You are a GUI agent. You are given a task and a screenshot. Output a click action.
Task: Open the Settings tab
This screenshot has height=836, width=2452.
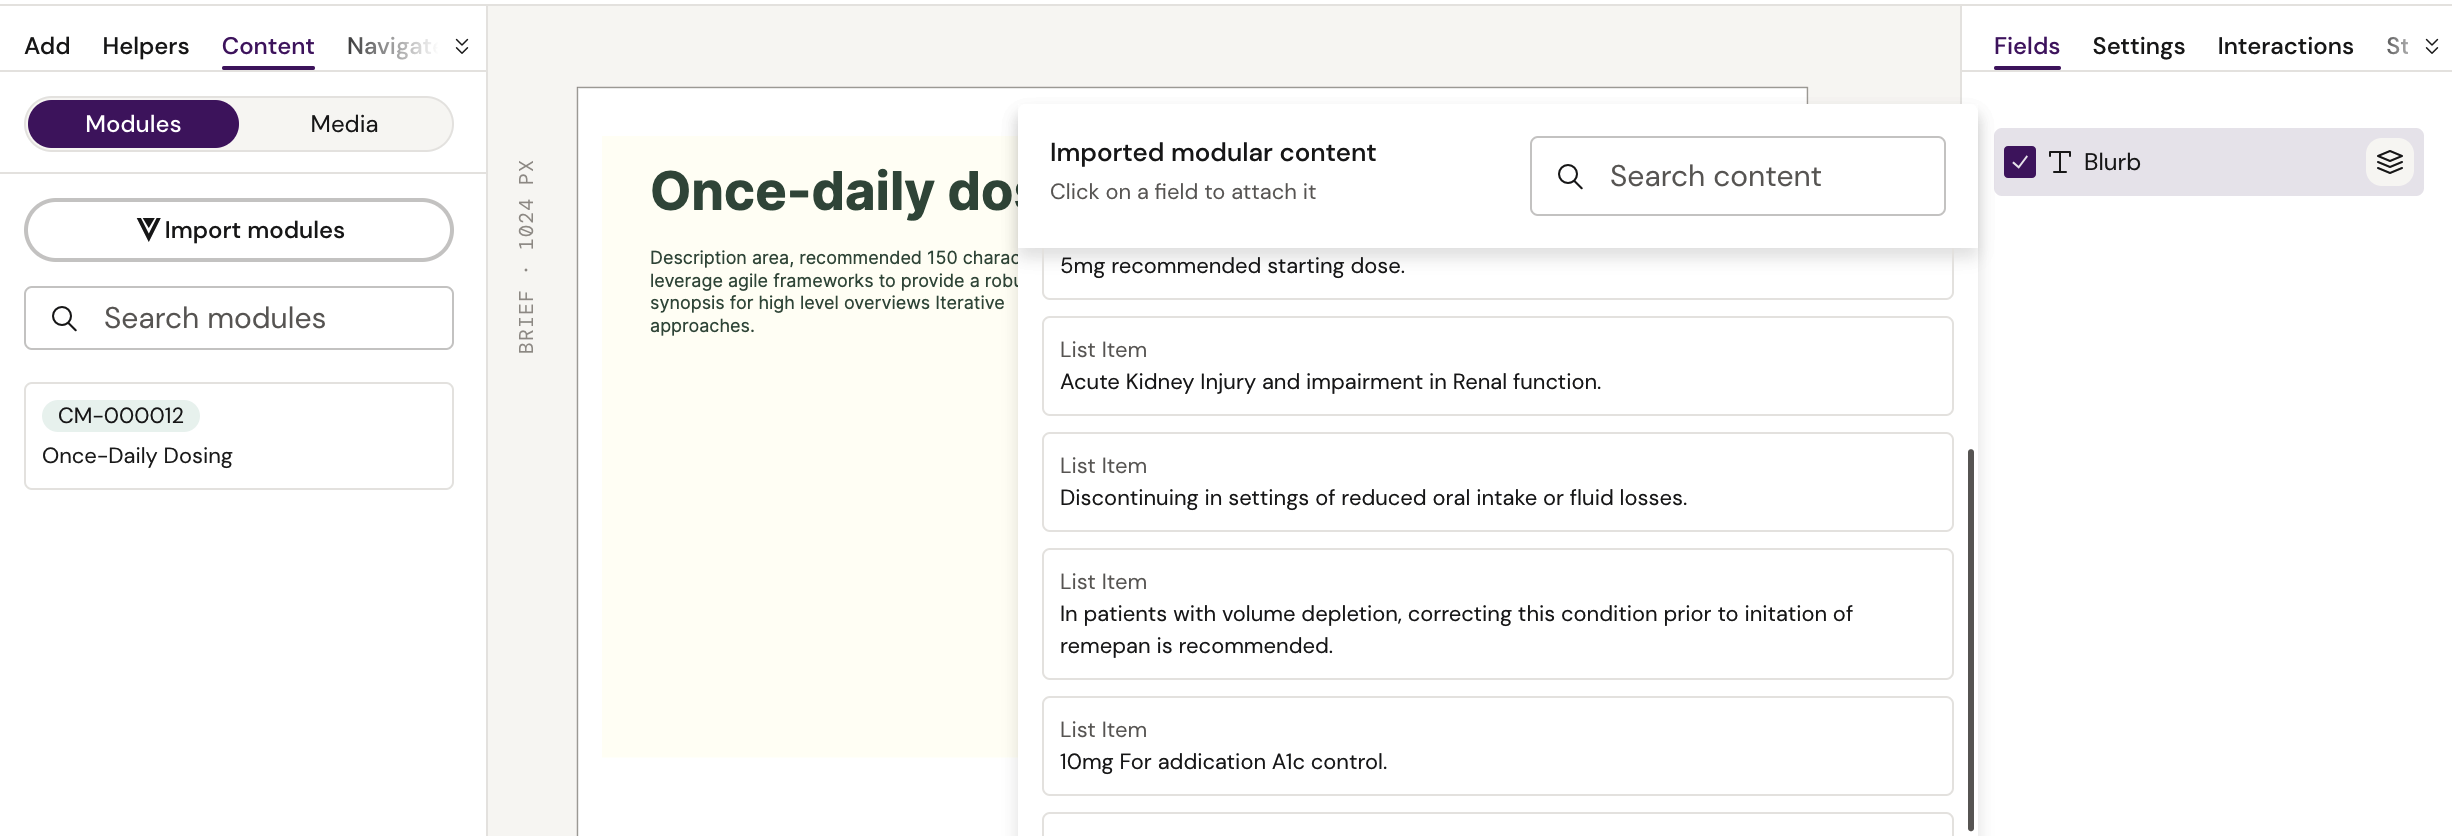(2137, 46)
